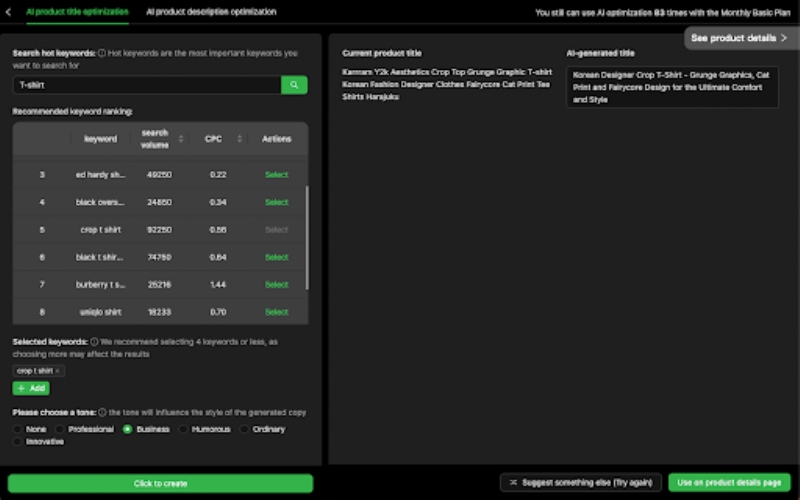
Task: Click the back arrow icon
Action: (8, 12)
